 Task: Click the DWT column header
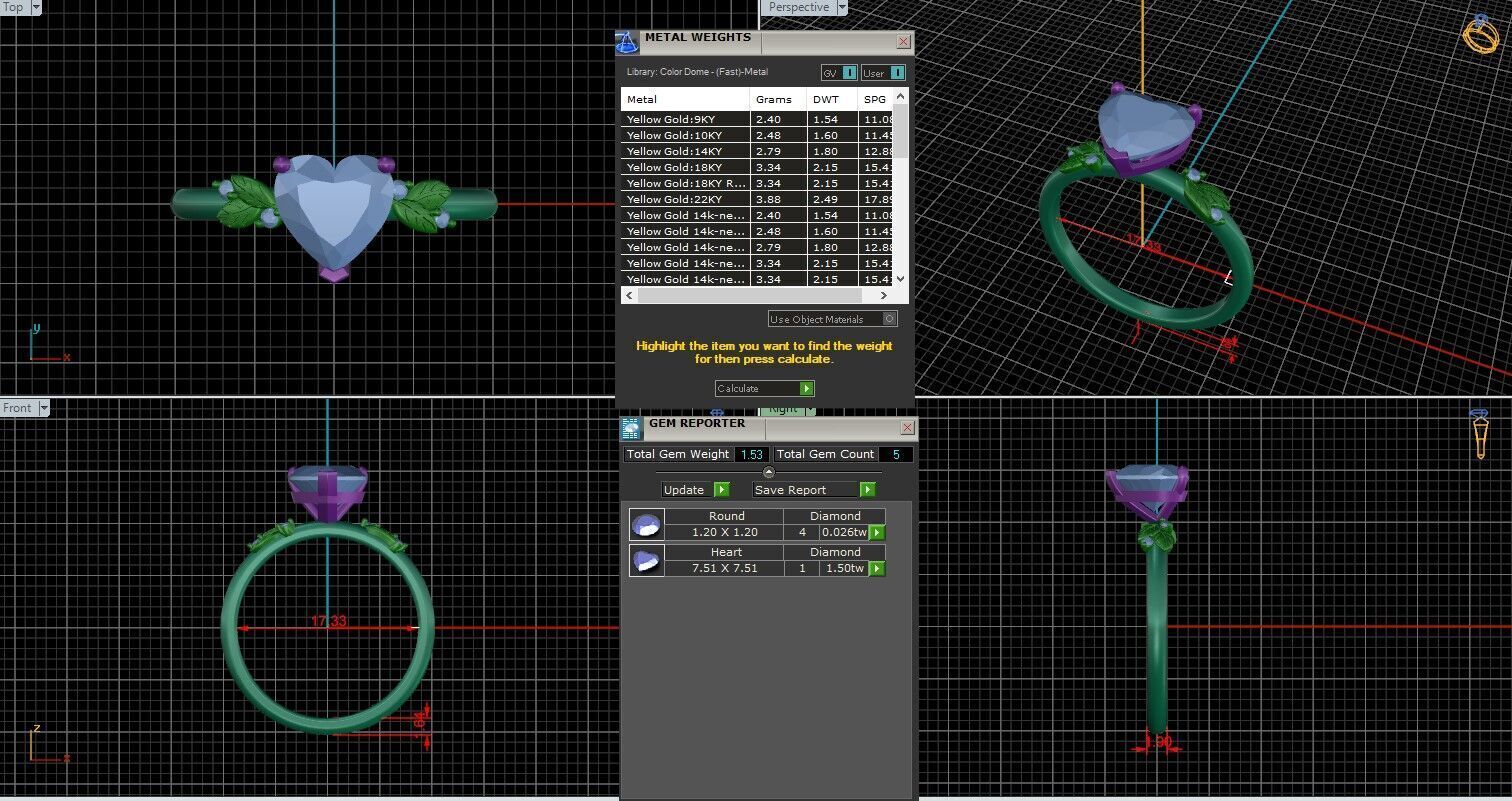pos(832,99)
